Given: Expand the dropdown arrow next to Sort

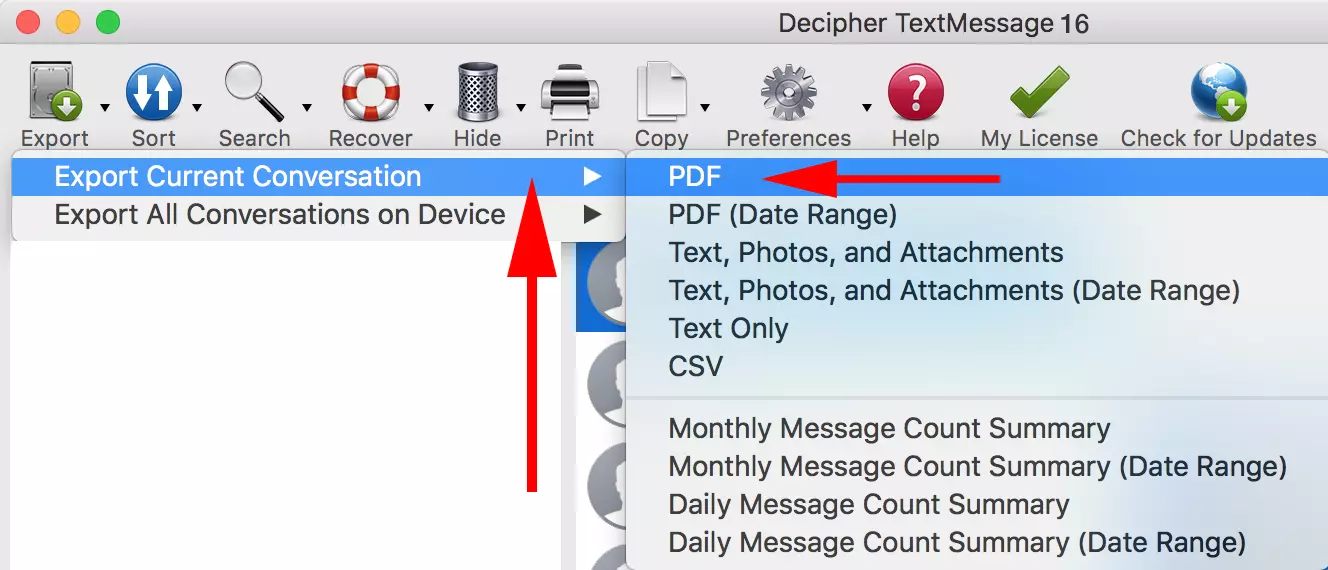Looking at the screenshot, I should [197, 107].
